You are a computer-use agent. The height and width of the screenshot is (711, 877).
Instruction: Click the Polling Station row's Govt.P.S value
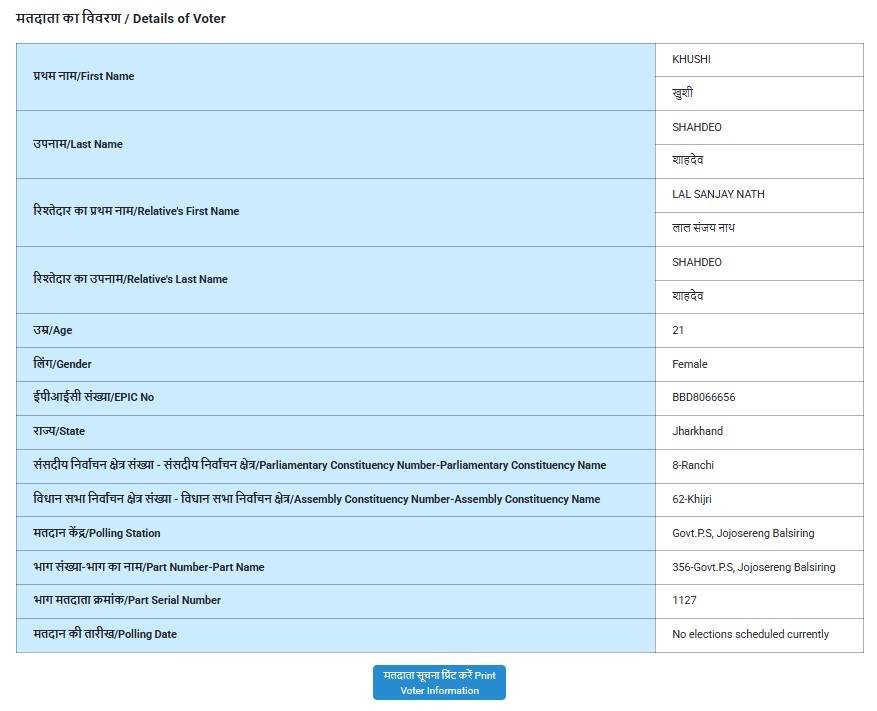(x=743, y=533)
